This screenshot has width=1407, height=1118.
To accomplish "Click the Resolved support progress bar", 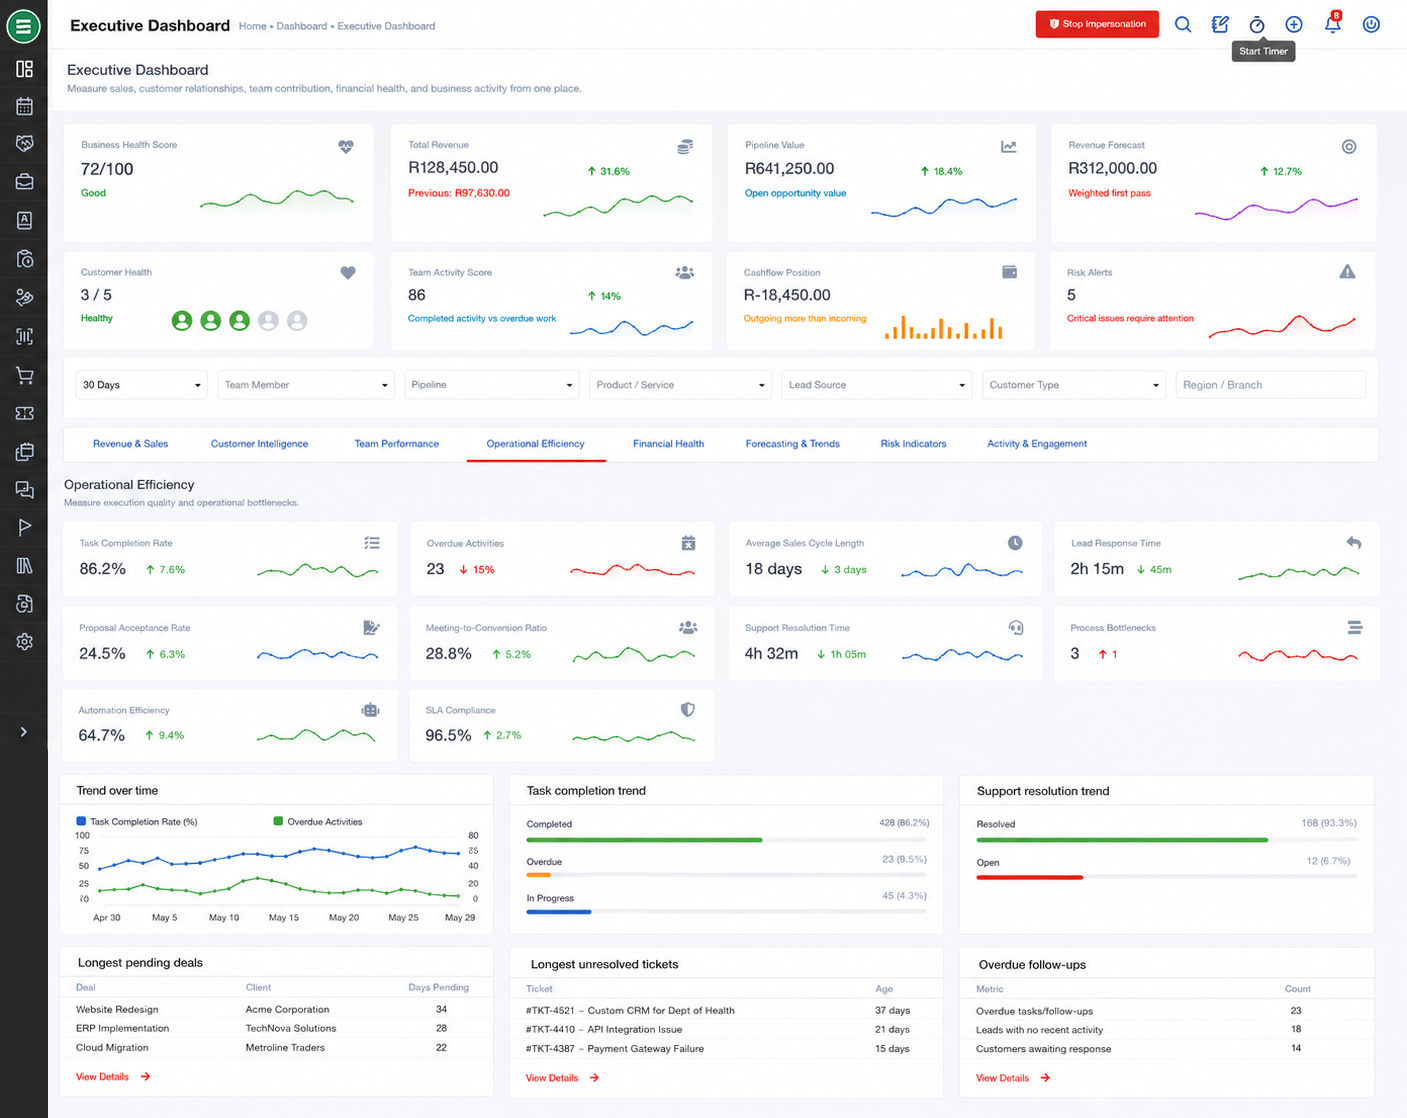I will [1166, 840].
